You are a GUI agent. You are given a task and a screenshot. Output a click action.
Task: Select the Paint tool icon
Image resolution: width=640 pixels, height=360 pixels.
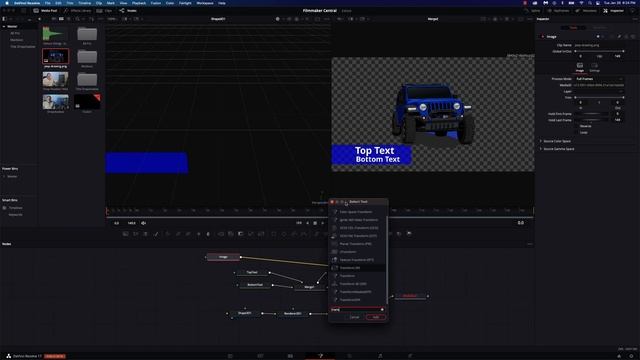coord(156,234)
